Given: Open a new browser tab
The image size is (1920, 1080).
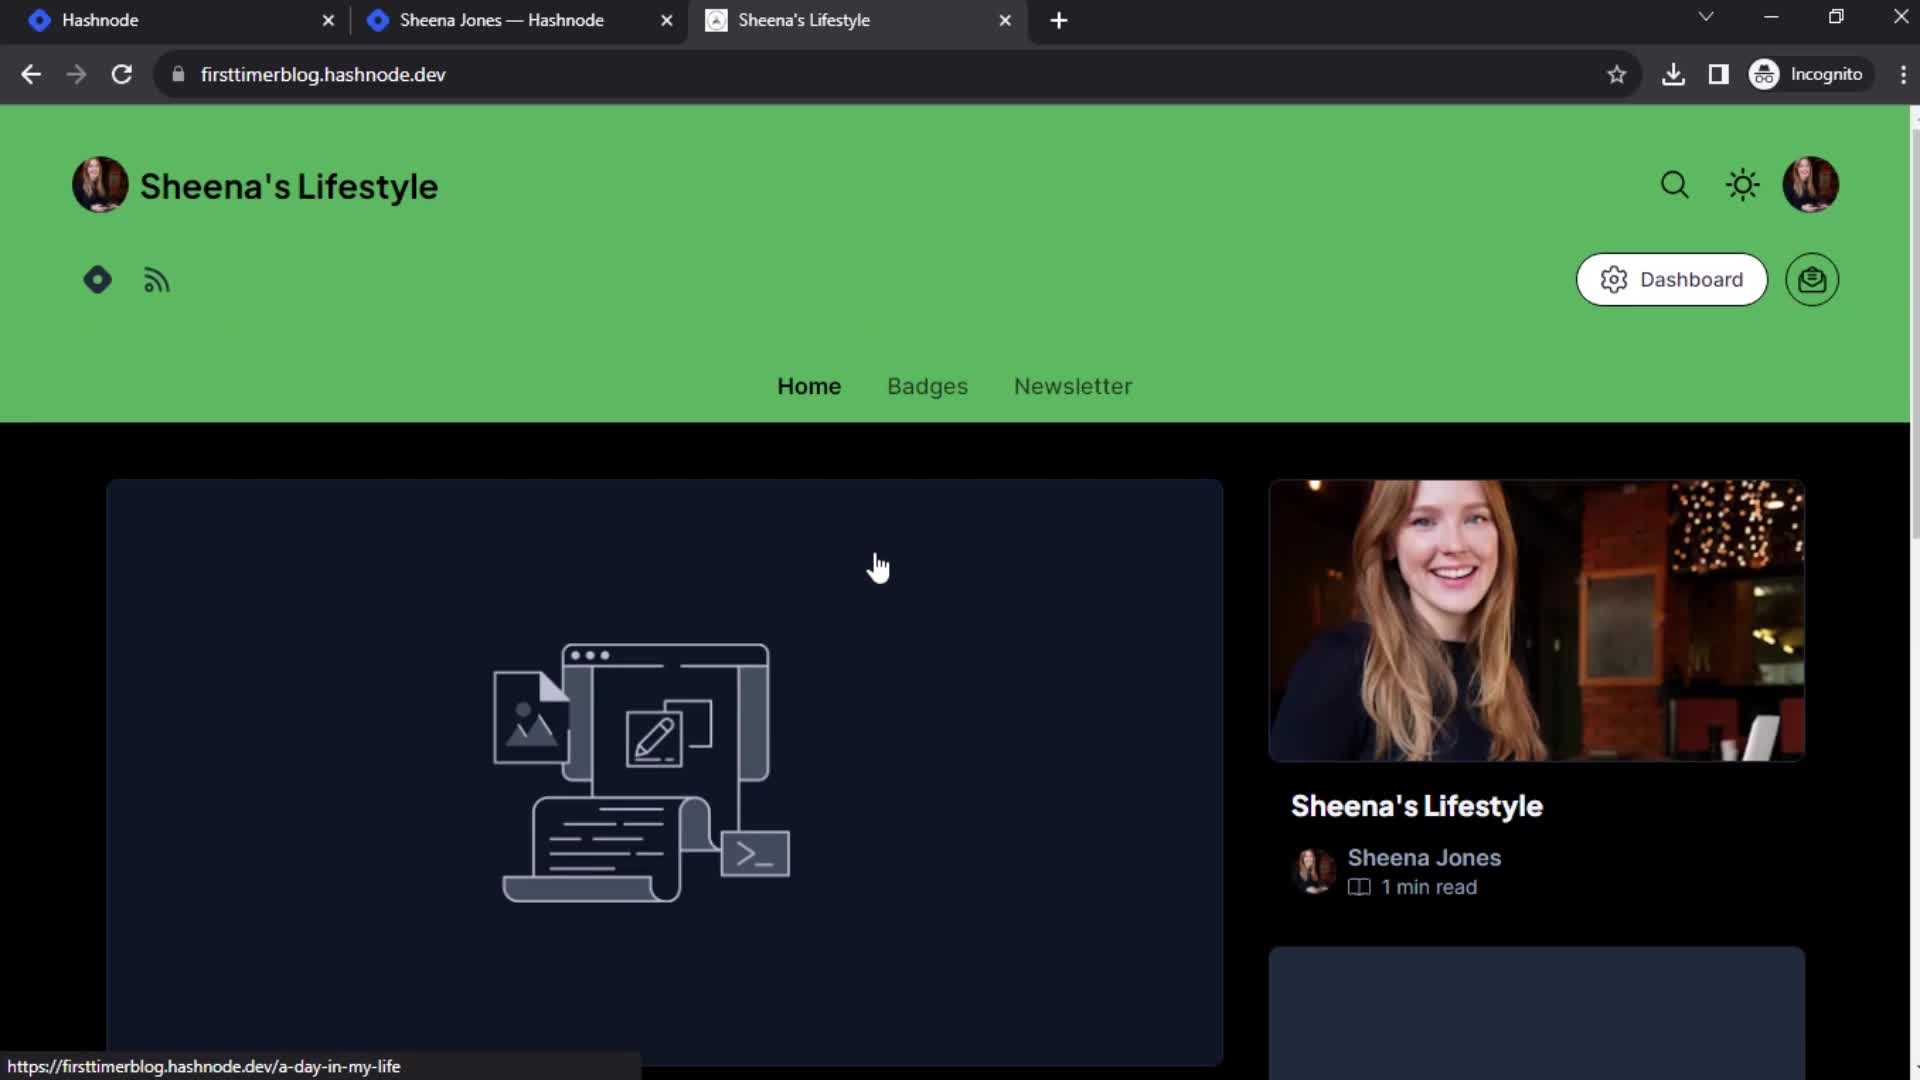Looking at the screenshot, I should pyautogui.click(x=1059, y=20).
